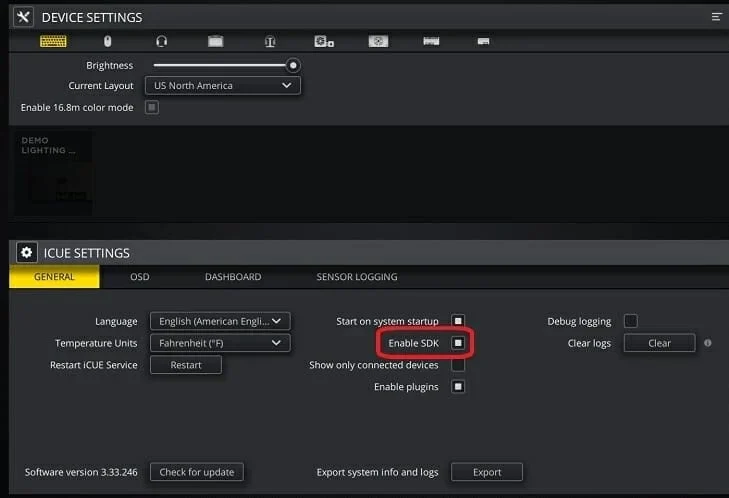This screenshot has height=498, width=729.
Task: Select the mouse device icon
Action: click(107, 41)
